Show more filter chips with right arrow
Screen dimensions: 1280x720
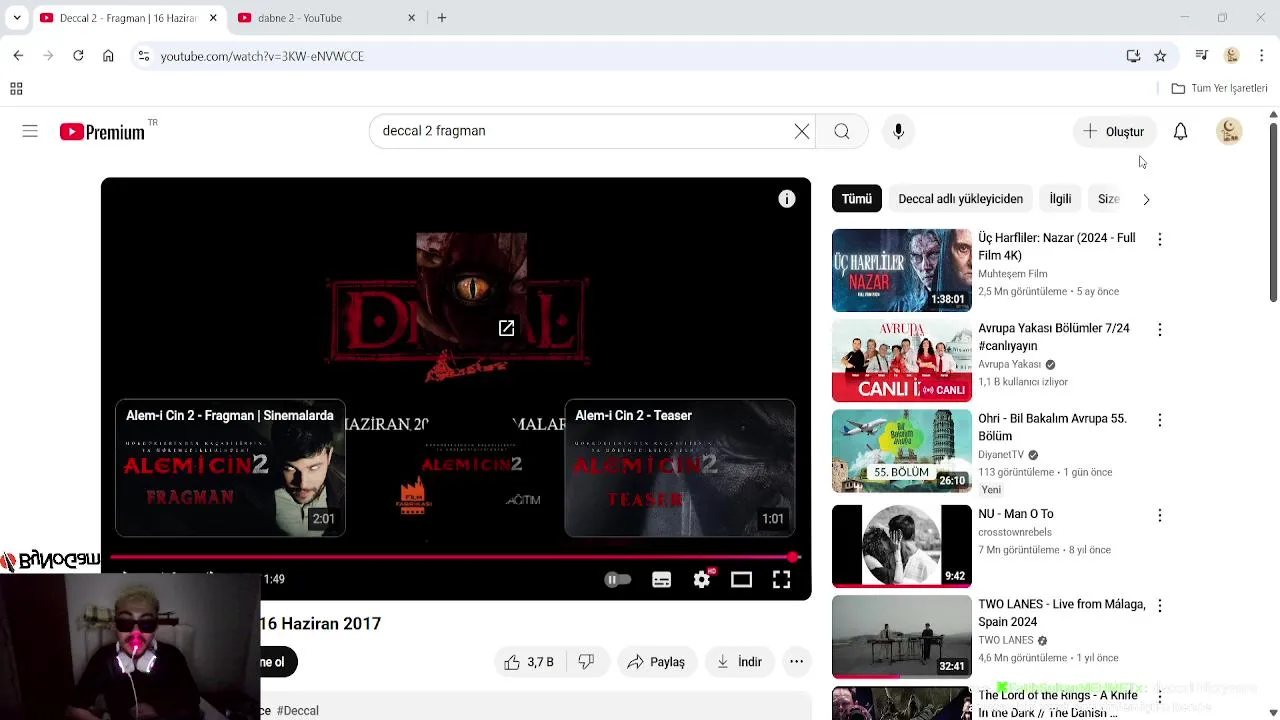(x=1146, y=199)
